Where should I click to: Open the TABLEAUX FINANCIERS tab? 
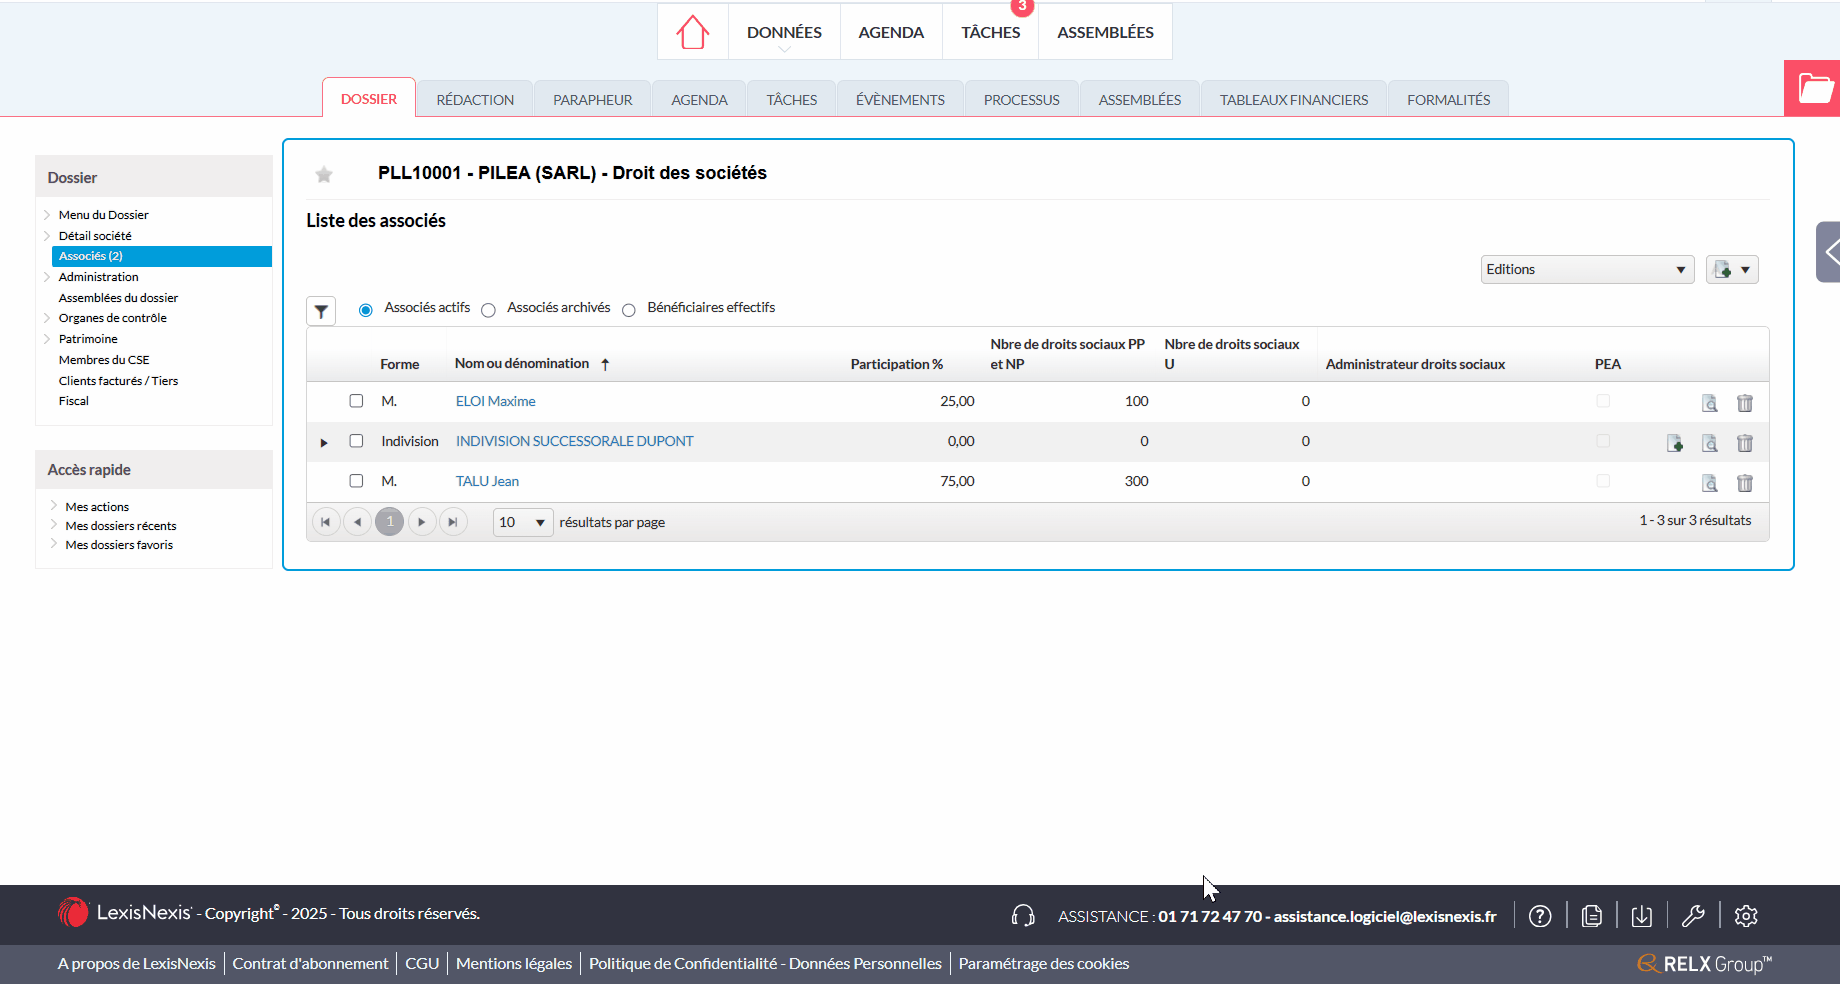point(1293,100)
